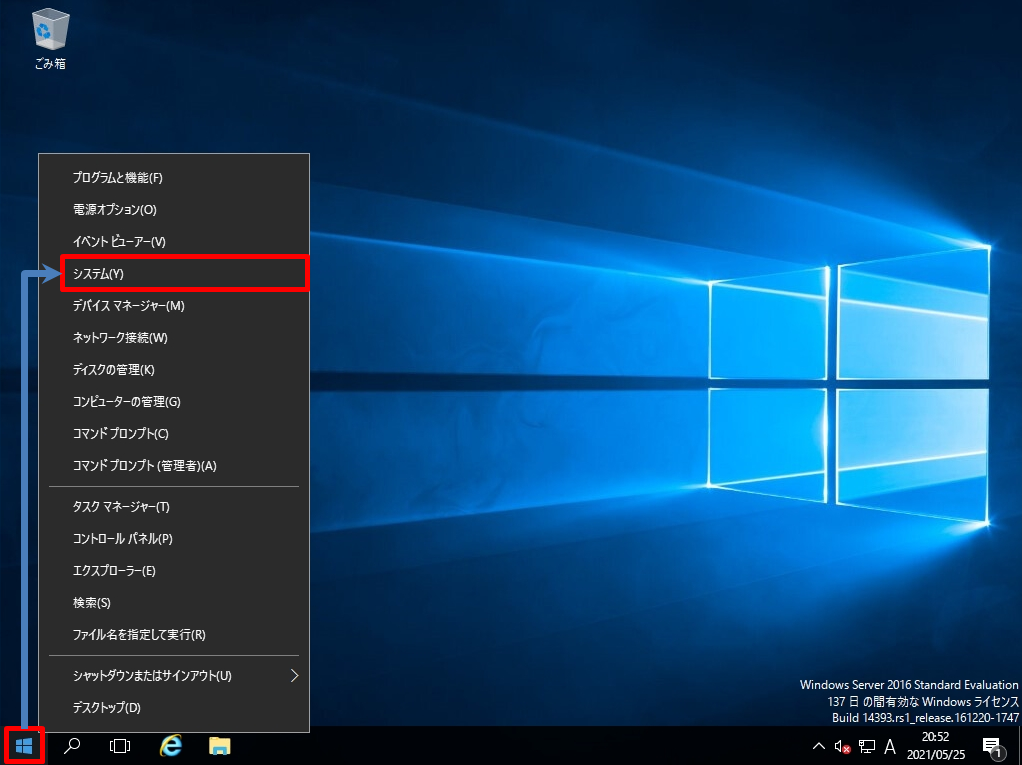Image resolution: width=1022 pixels, height=765 pixels.
Task: Click the muted volume tray icon
Action: point(843,747)
